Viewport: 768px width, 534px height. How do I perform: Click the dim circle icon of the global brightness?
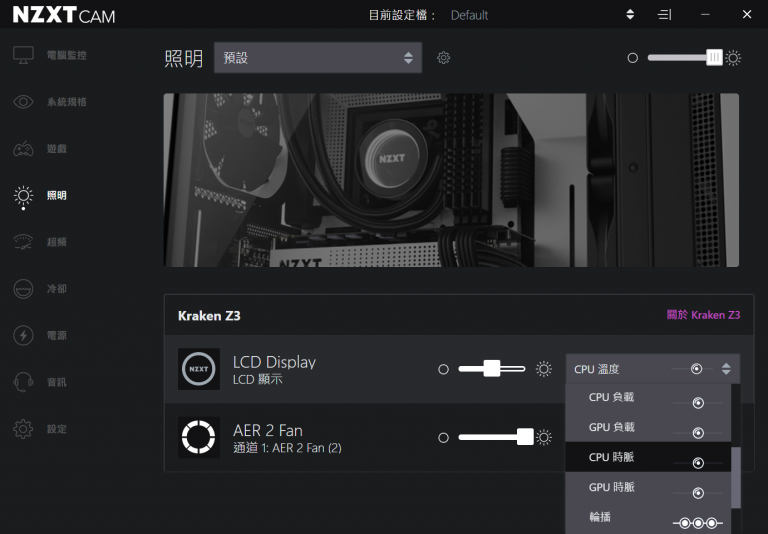point(632,58)
